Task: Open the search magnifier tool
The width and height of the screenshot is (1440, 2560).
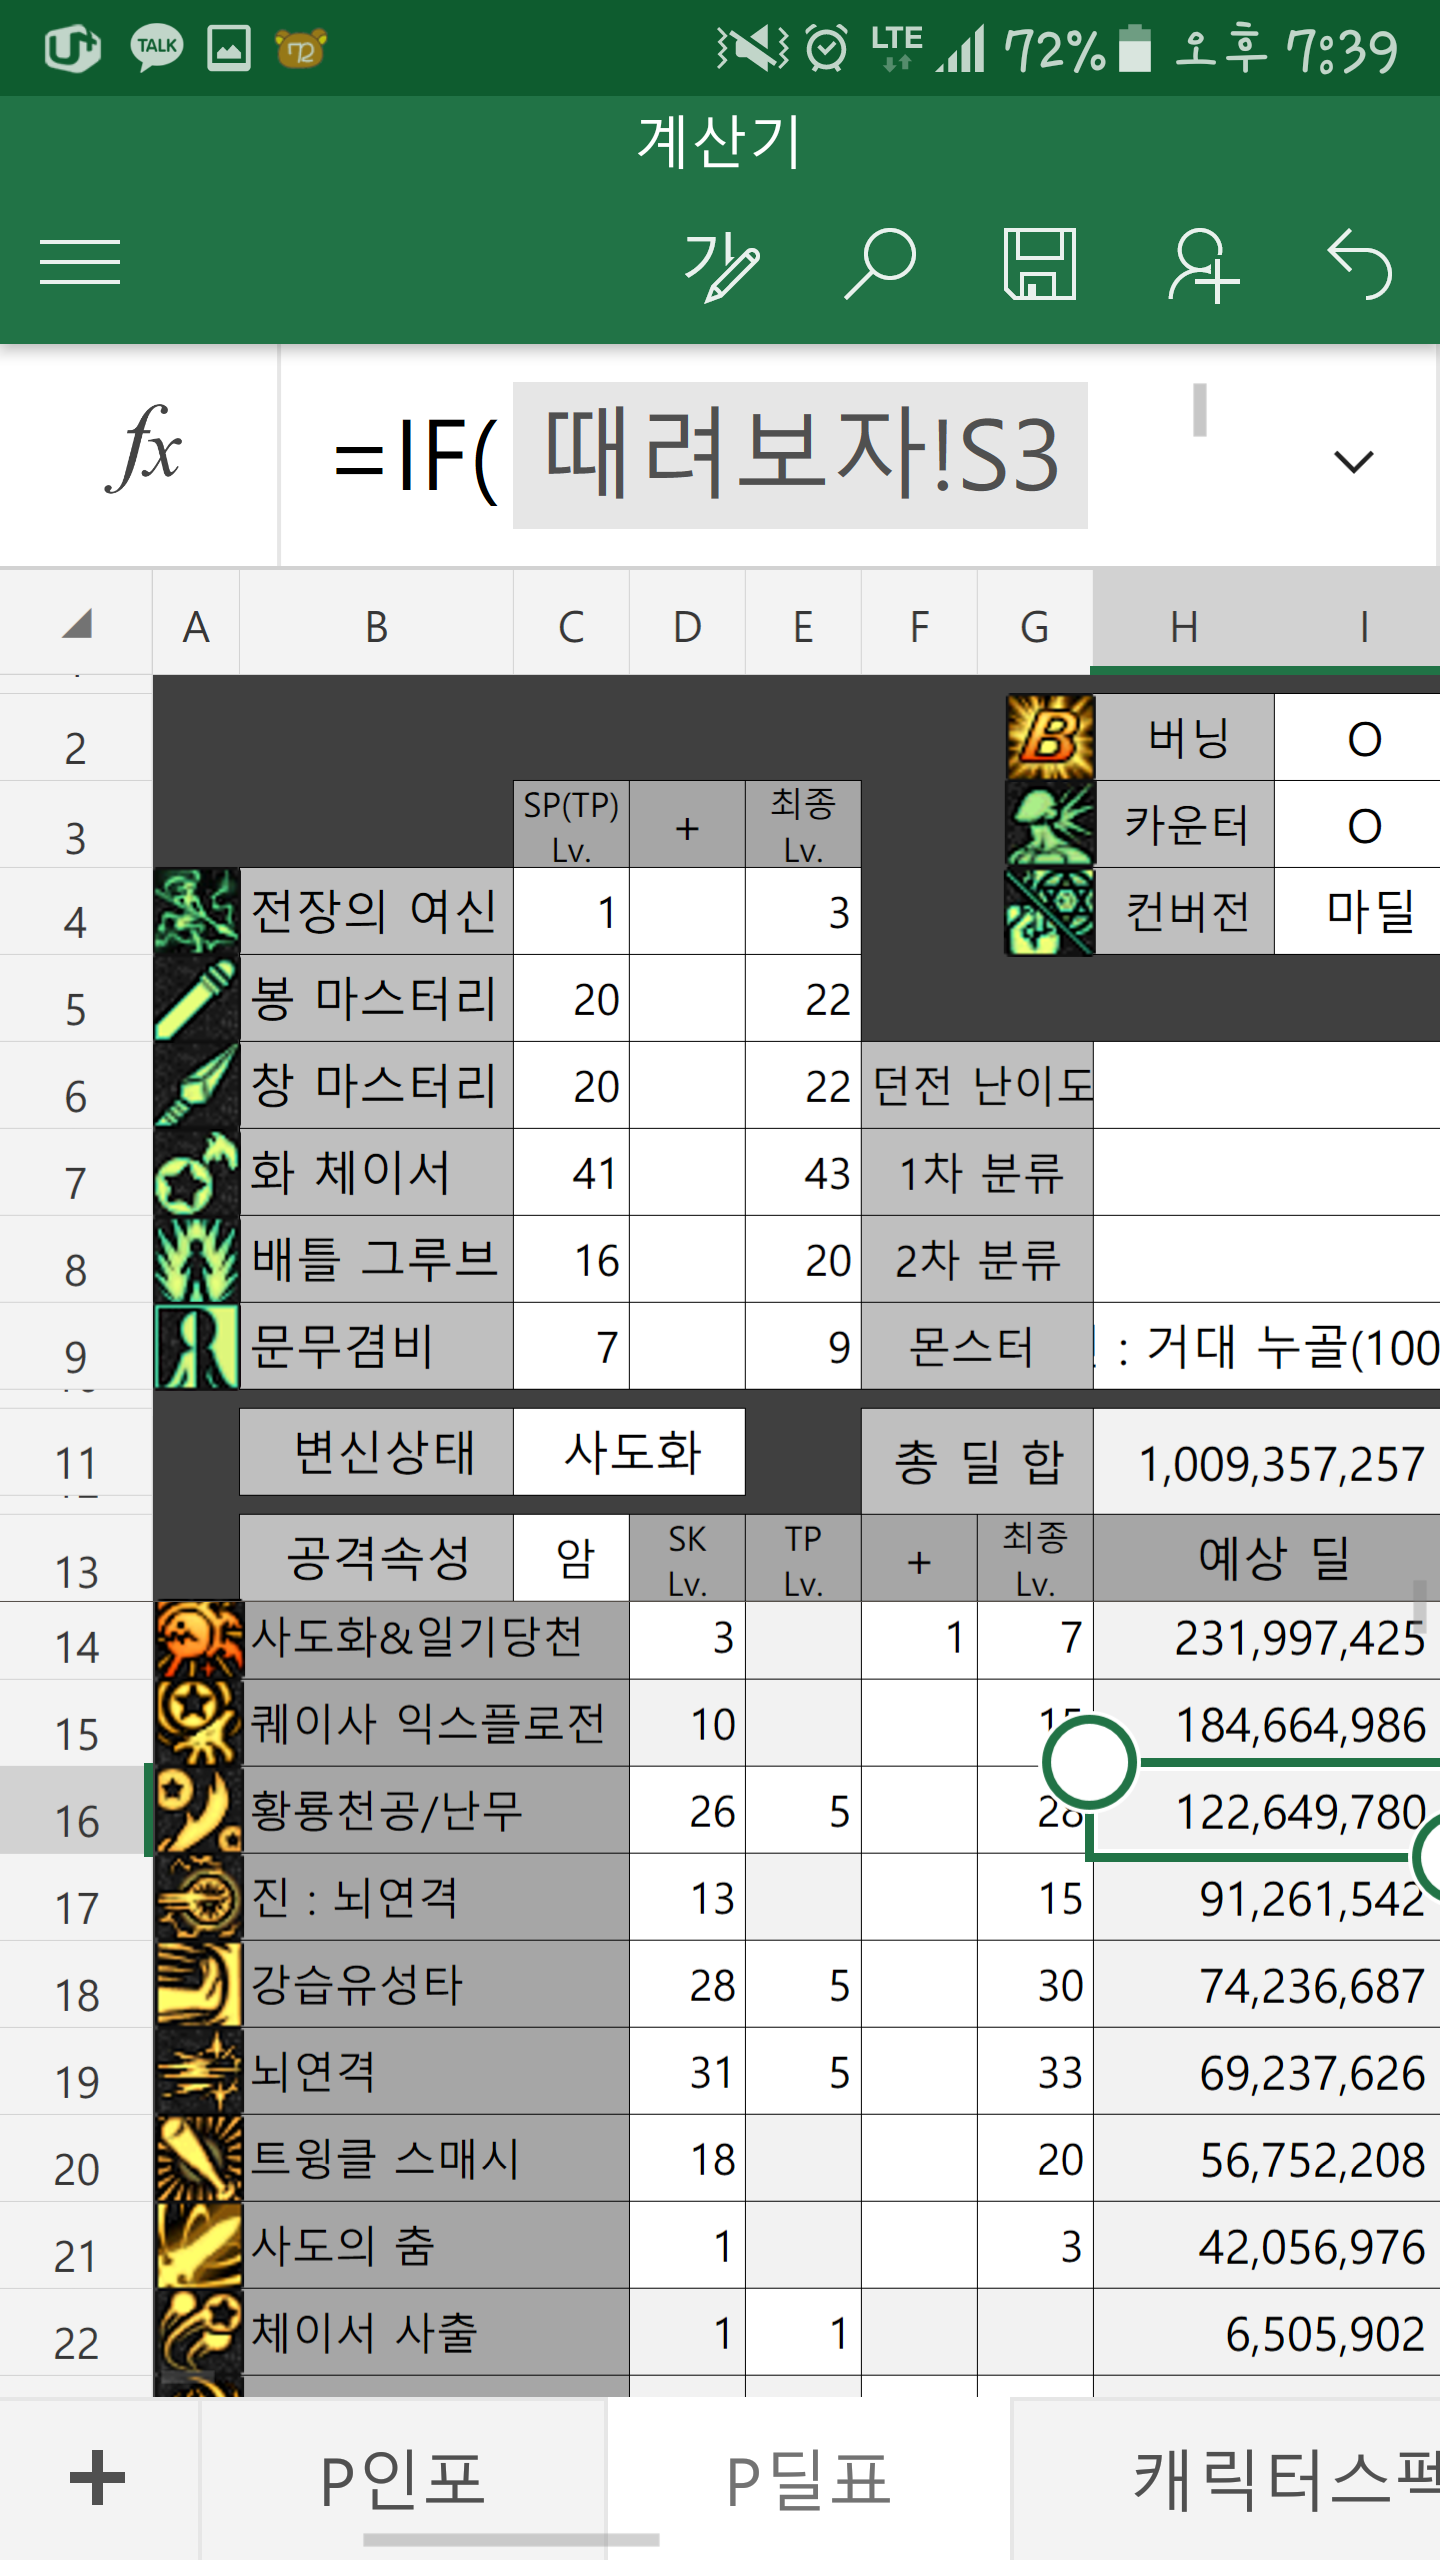Action: pos(880,263)
